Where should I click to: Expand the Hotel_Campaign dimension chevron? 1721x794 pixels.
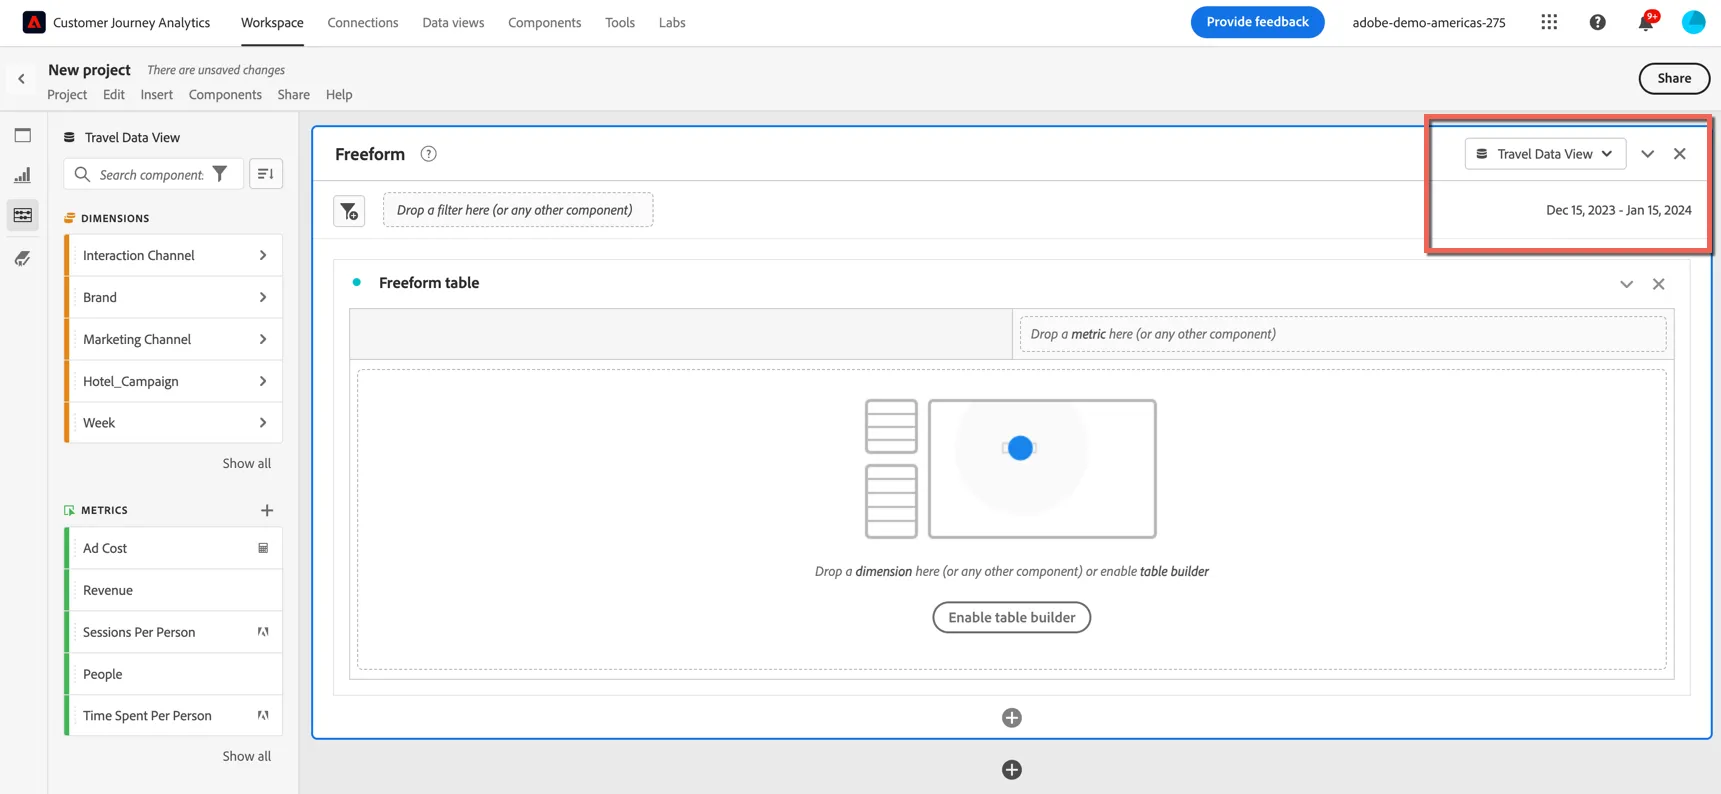point(263,382)
